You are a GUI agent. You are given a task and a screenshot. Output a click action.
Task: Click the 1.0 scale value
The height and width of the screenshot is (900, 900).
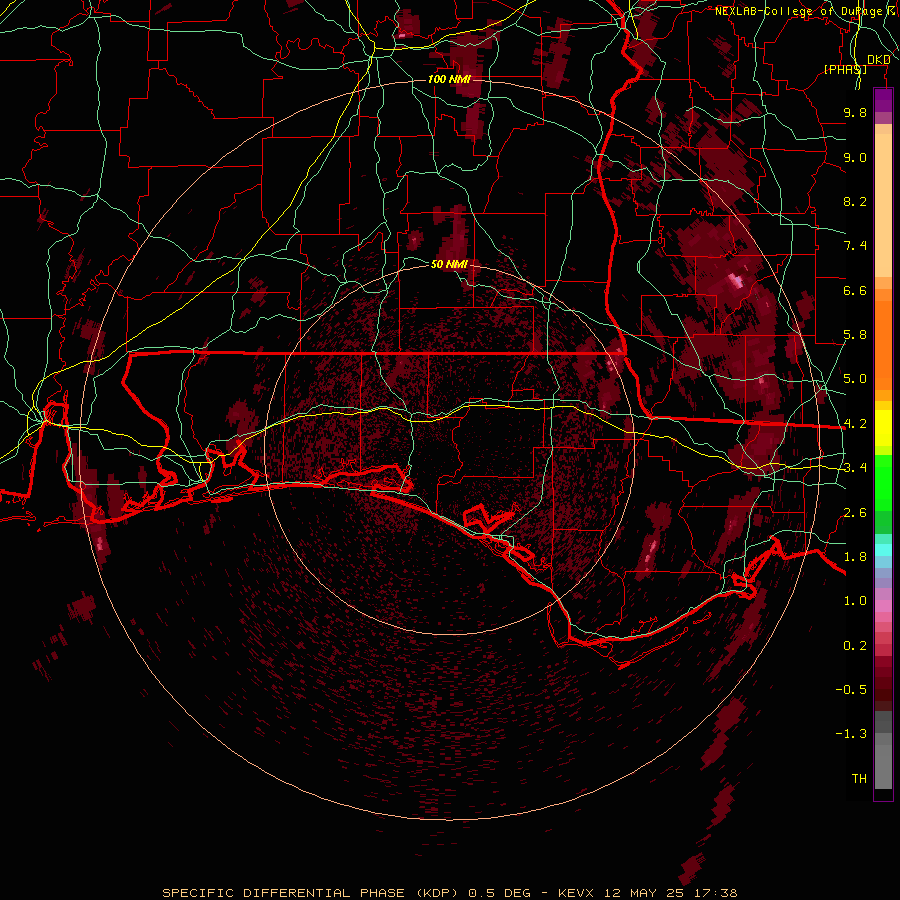coord(855,601)
